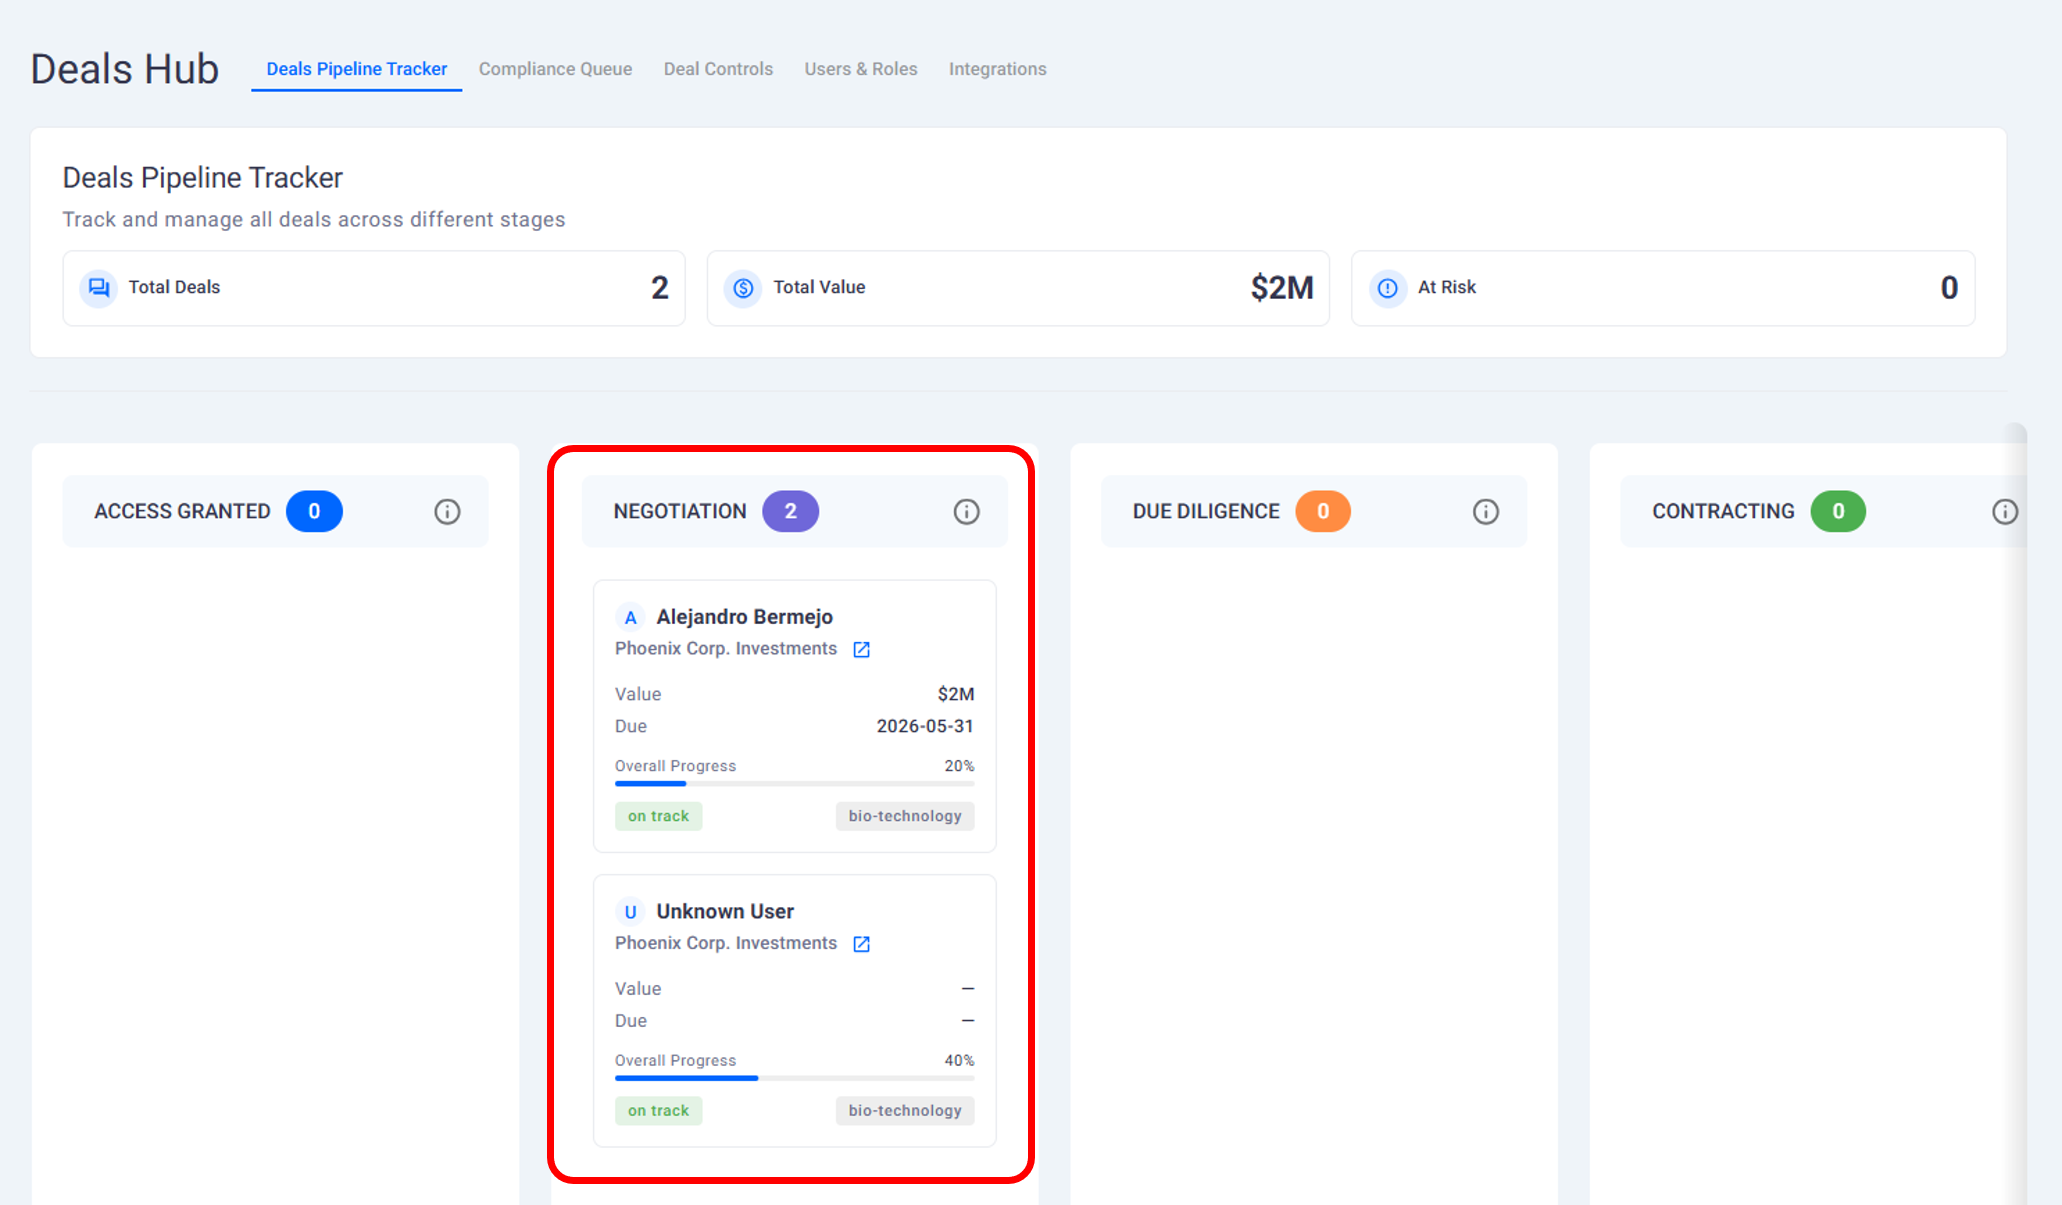This screenshot has height=1205, width=2062.
Task: Click the Deals Pipeline Tracker tab
Action: (x=356, y=69)
